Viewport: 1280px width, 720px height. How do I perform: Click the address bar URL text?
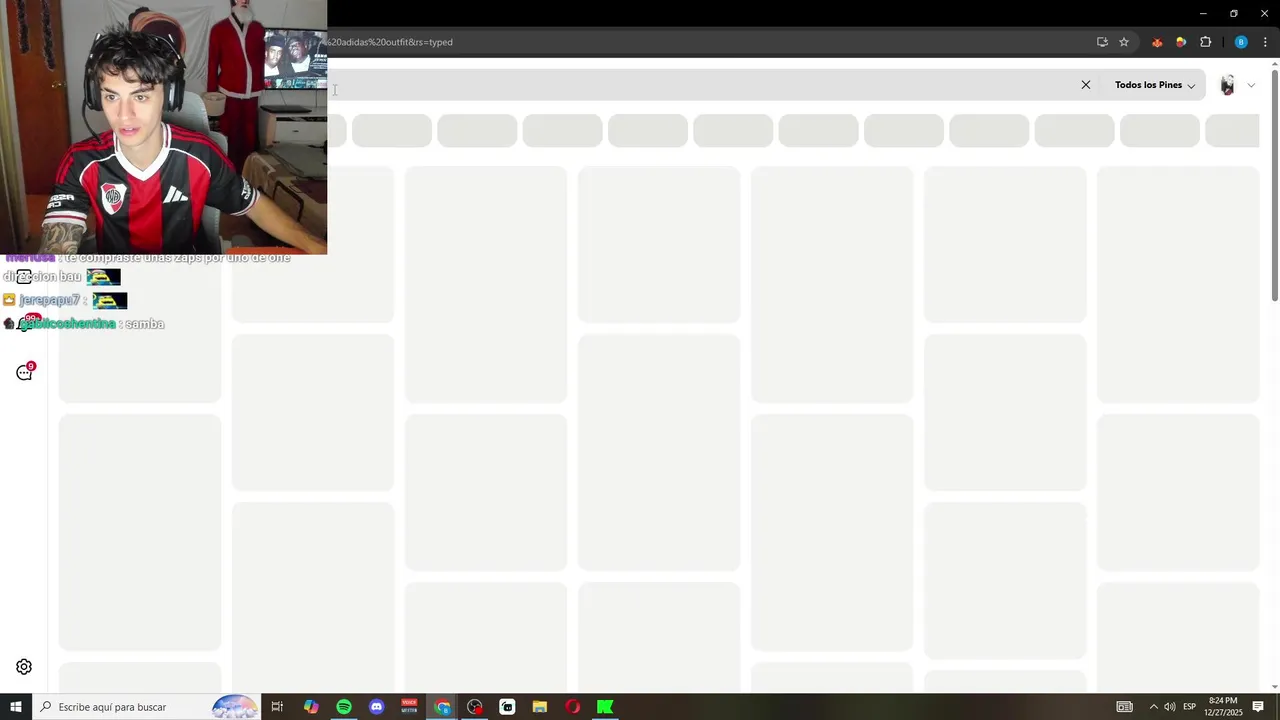(x=390, y=42)
